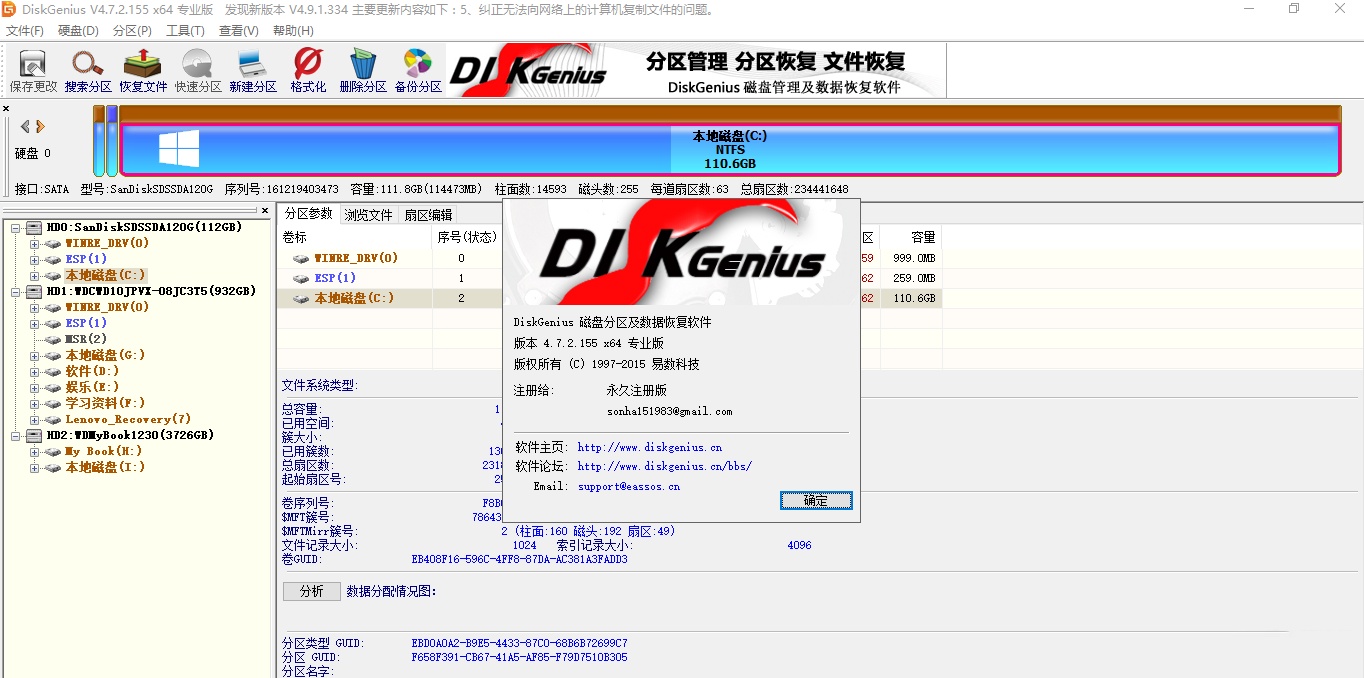Screen dimensions: 1364x678
Task: Launch the Recover Files (恢复文件) tool
Action: [x=143, y=70]
